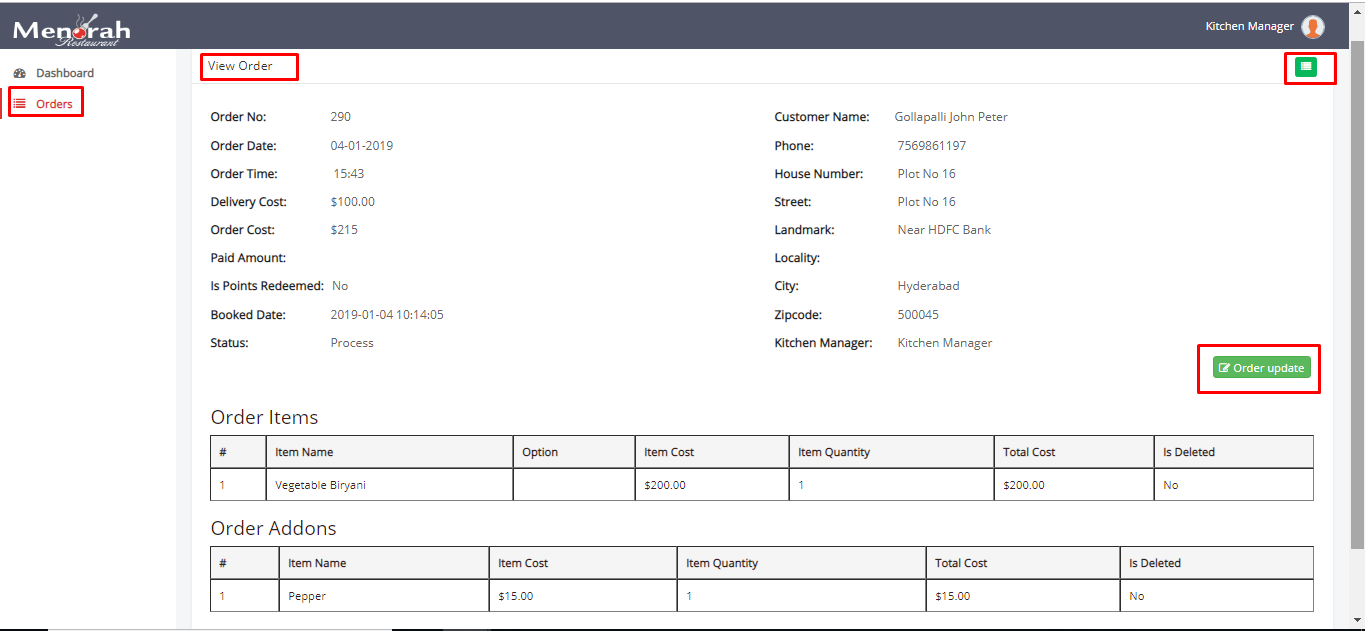Click the order number 290
This screenshot has height=631, width=1365.
pyautogui.click(x=341, y=117)
